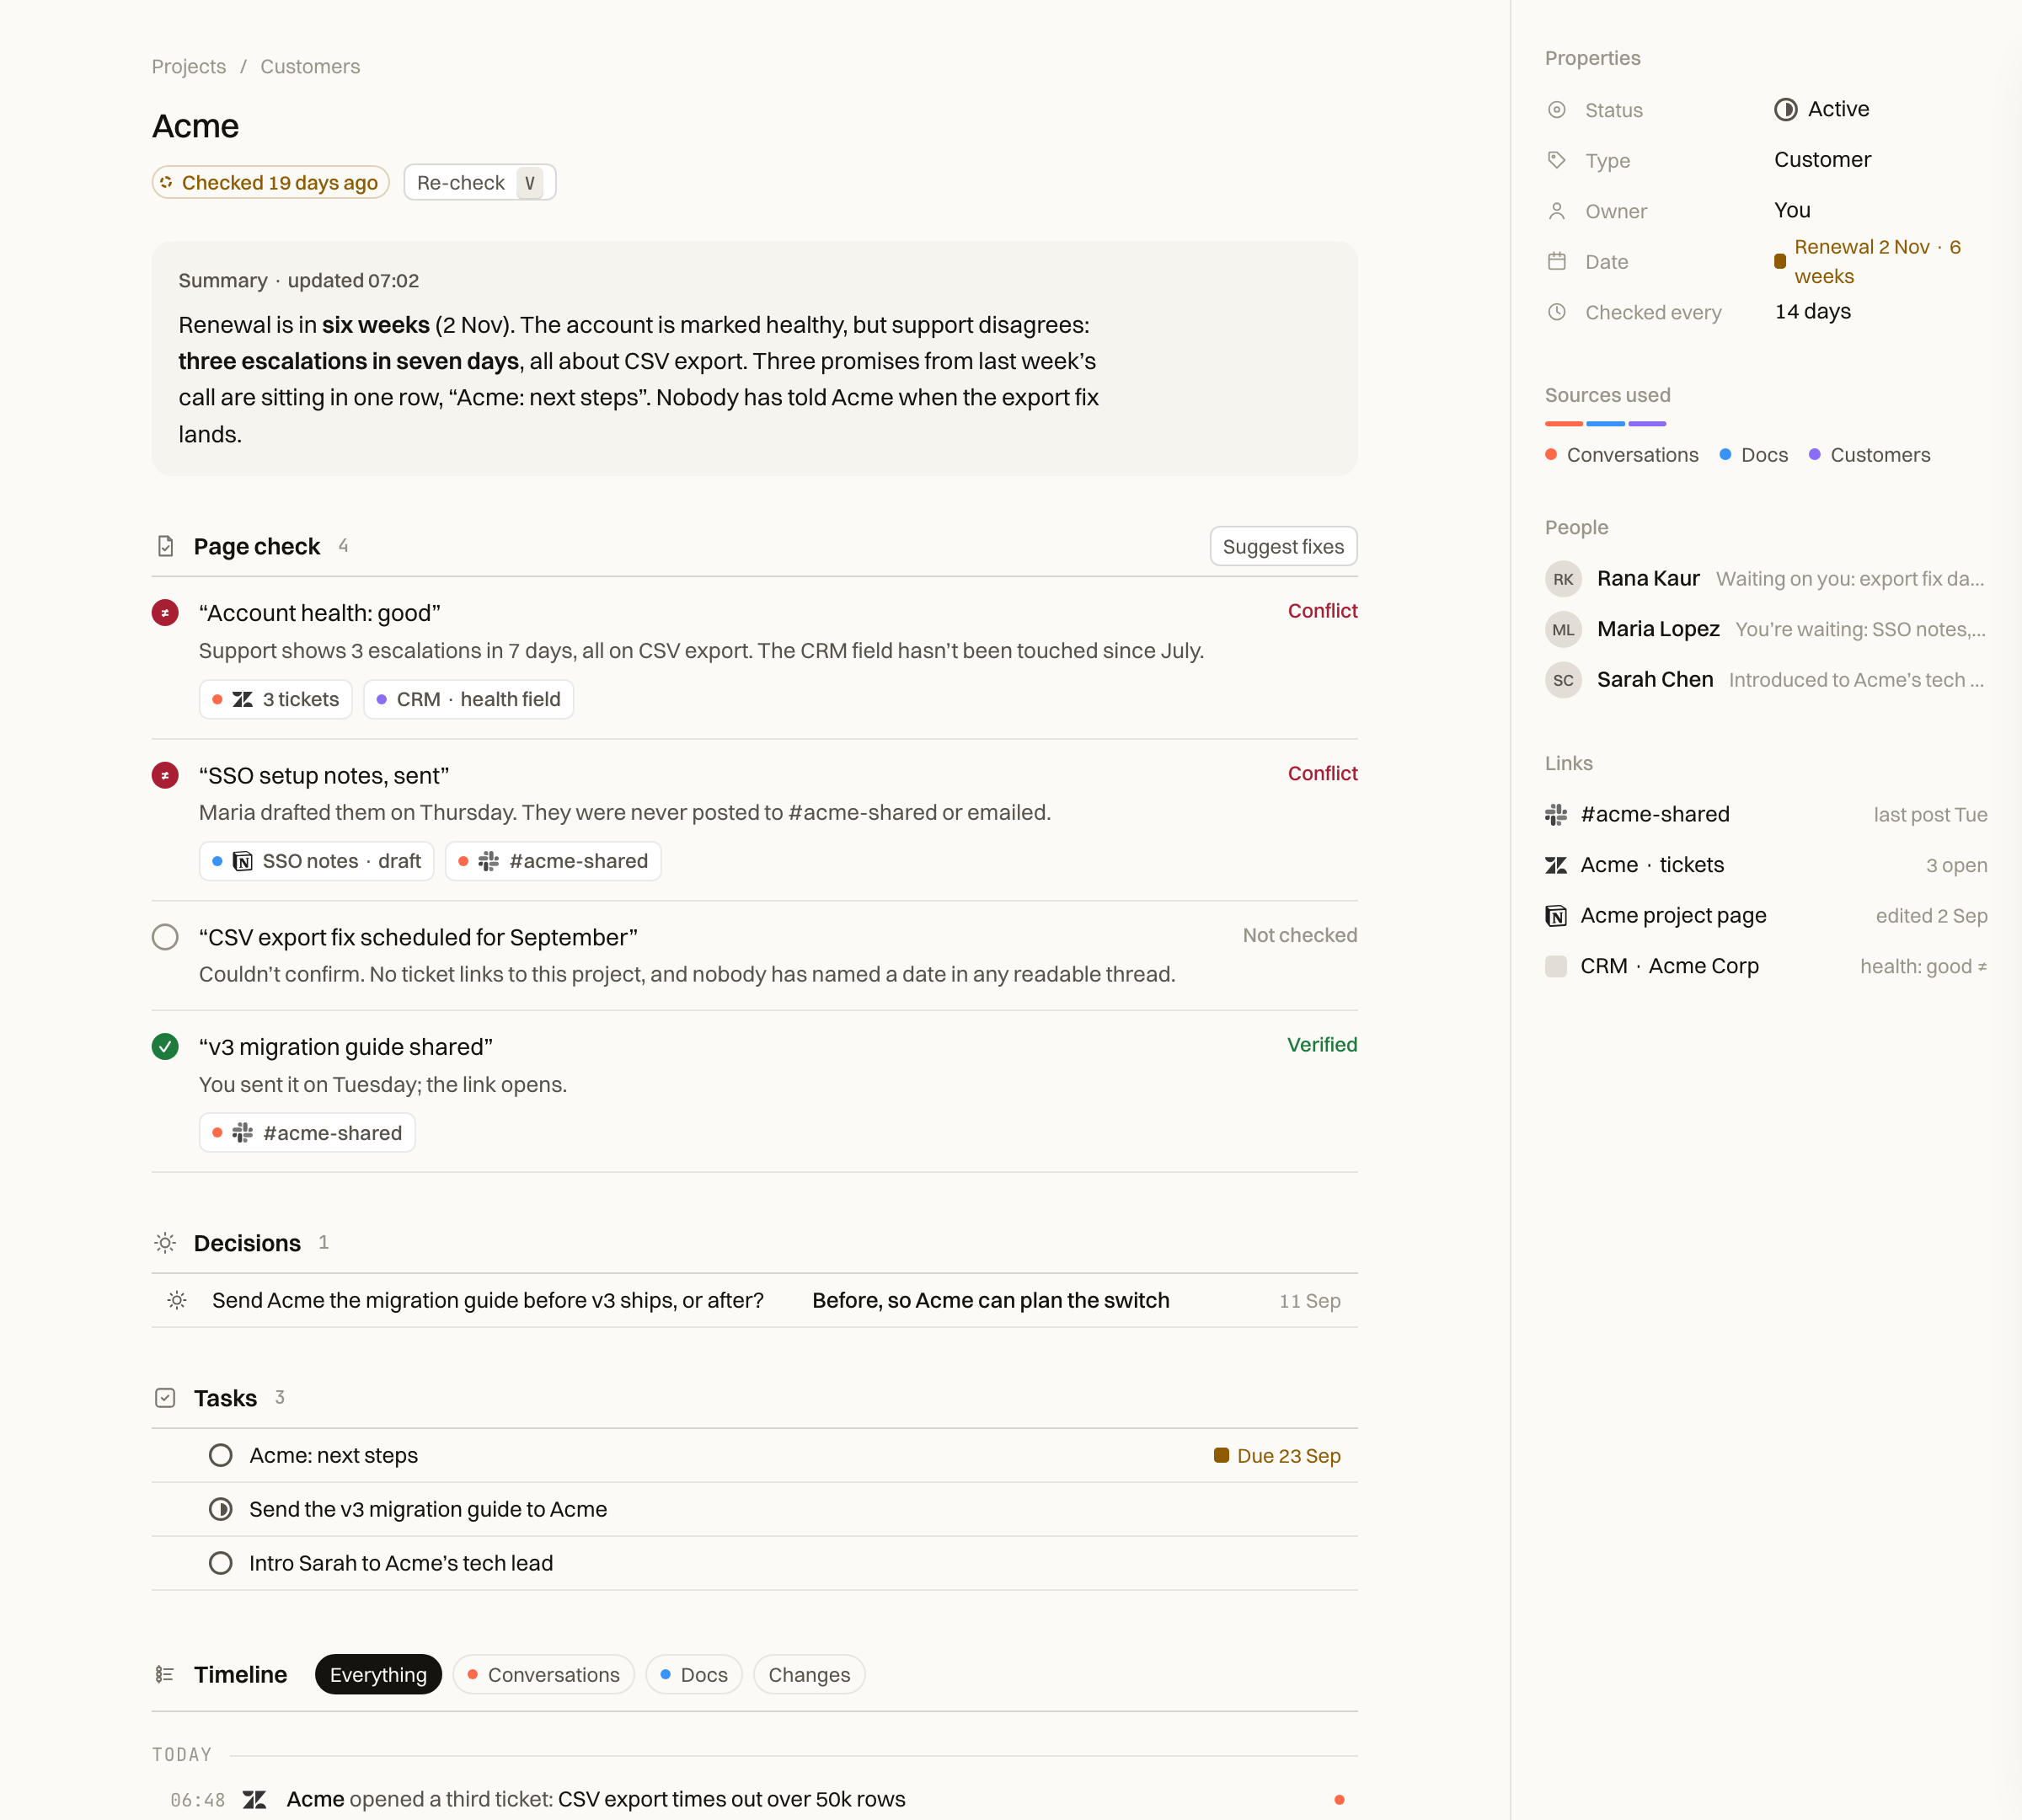Screen dimensions: 2022x1820
Task: Click the green verified icon for v3 migration guide
Action: click(165, 1047)
